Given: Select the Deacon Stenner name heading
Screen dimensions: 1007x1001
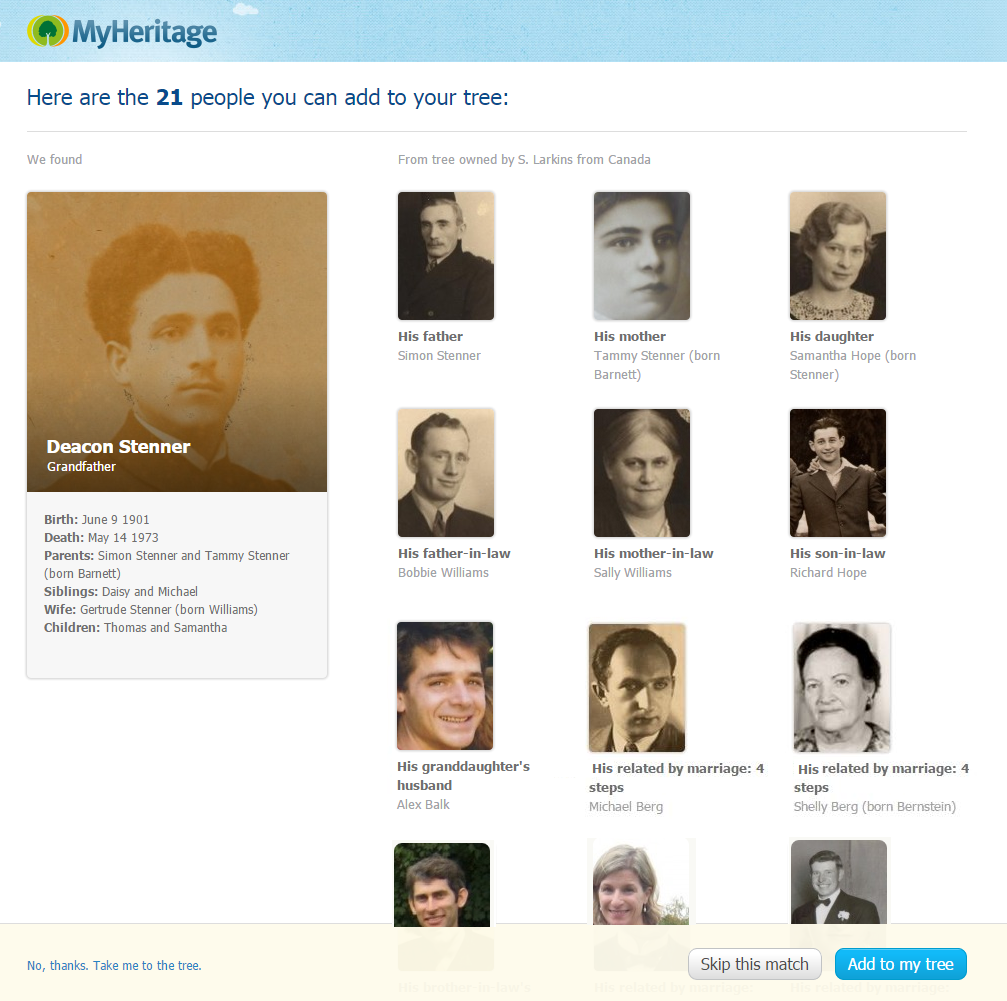Looking at the screenshot, I should tap(118, 446).
